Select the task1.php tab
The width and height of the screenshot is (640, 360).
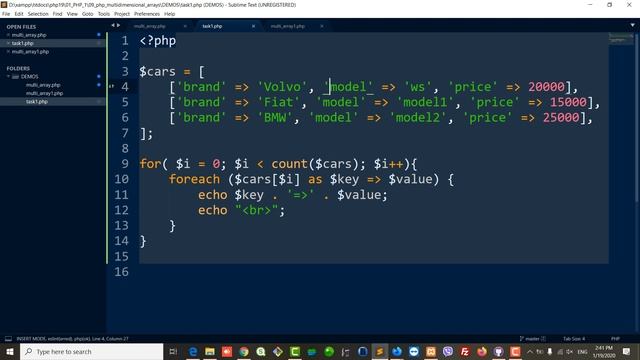(212, 26)
